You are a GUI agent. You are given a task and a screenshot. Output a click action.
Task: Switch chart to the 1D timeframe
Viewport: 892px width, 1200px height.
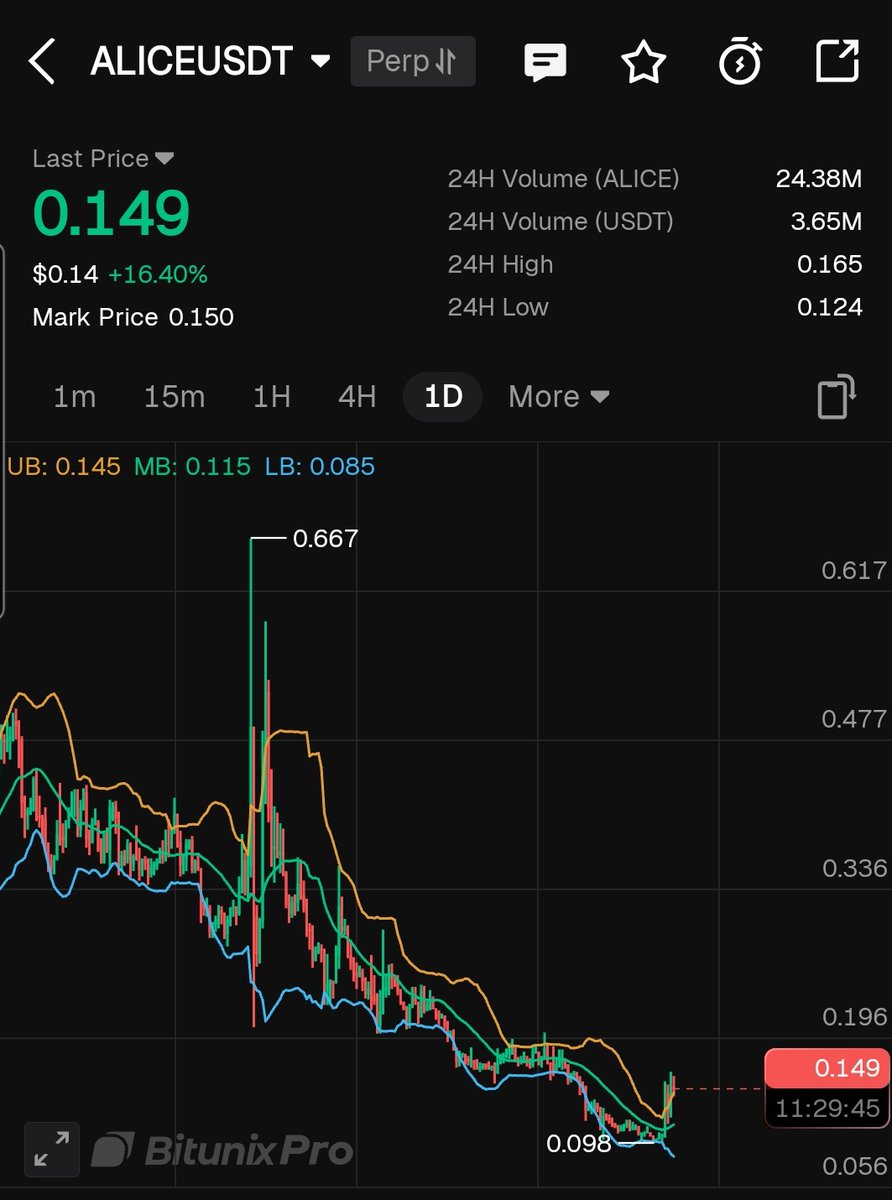[442, 396]
